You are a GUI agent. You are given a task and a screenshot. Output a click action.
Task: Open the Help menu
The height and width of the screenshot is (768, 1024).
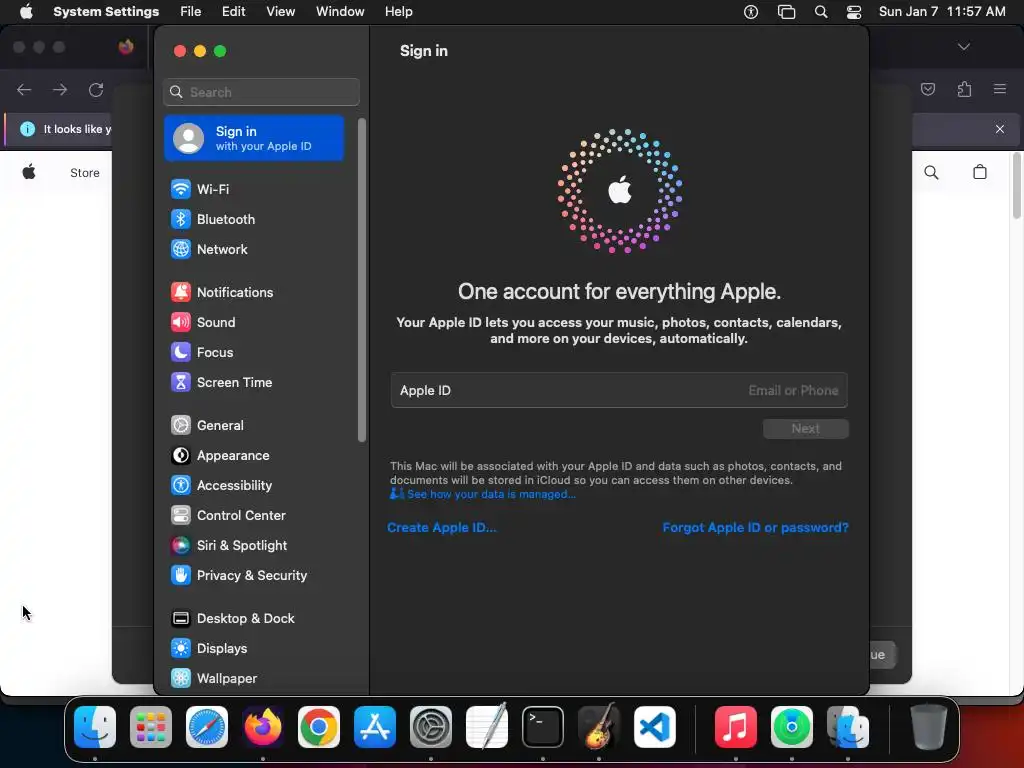tap(398, 12)
